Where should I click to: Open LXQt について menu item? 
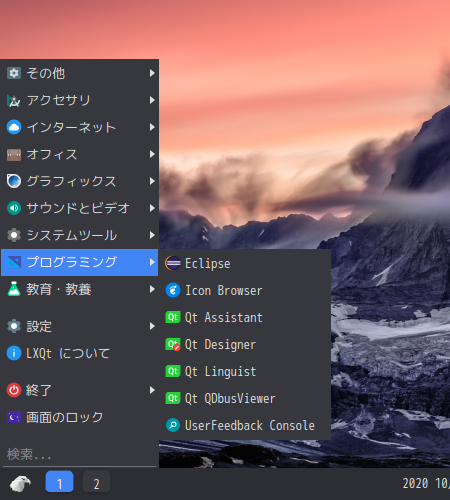coord(79,353)
